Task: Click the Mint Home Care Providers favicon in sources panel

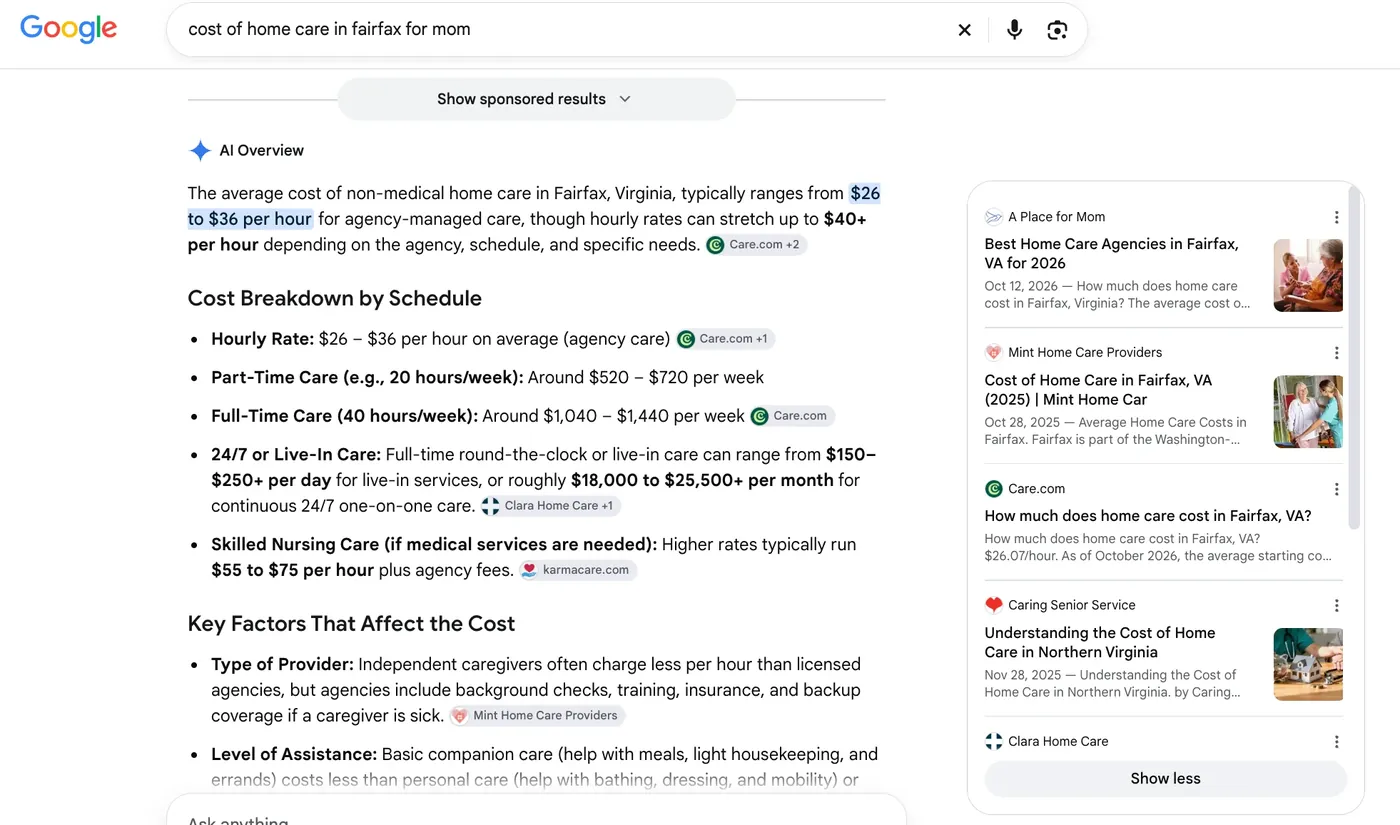Action: pyautogui.click(x=993, y=353)
